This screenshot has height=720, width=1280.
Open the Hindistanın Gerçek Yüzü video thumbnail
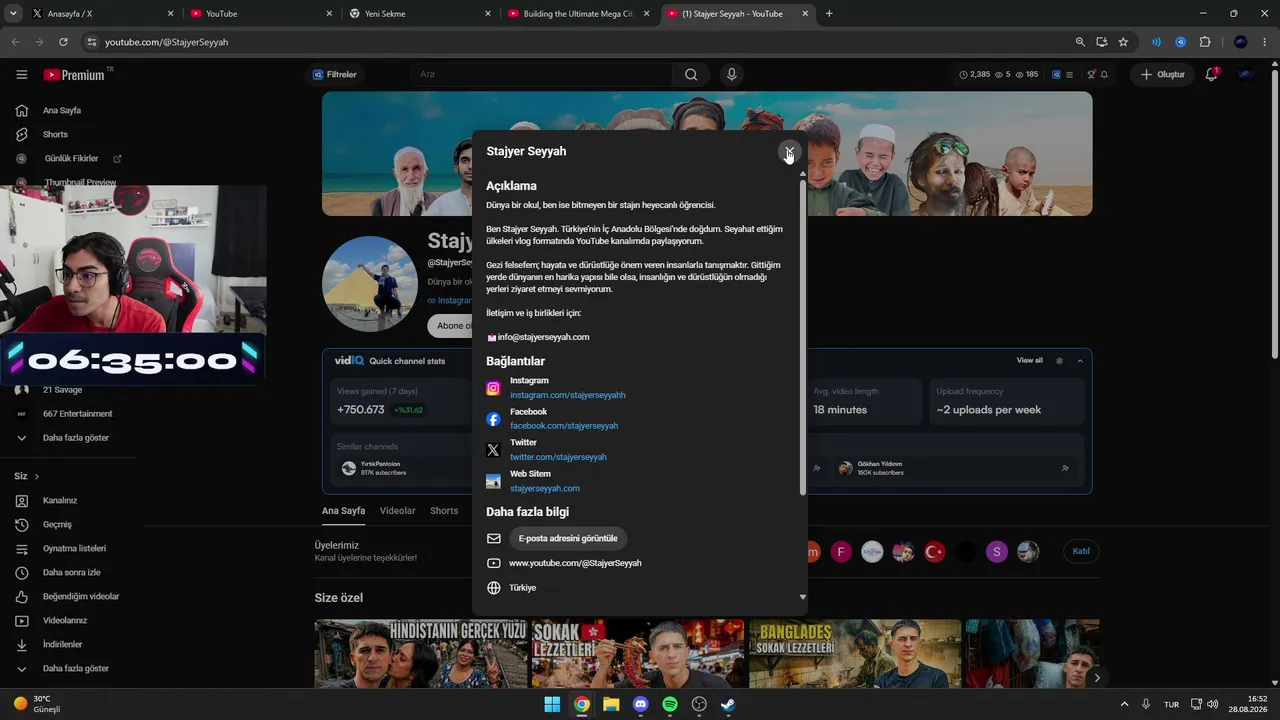pyautogui.click(x=420, y=654)
